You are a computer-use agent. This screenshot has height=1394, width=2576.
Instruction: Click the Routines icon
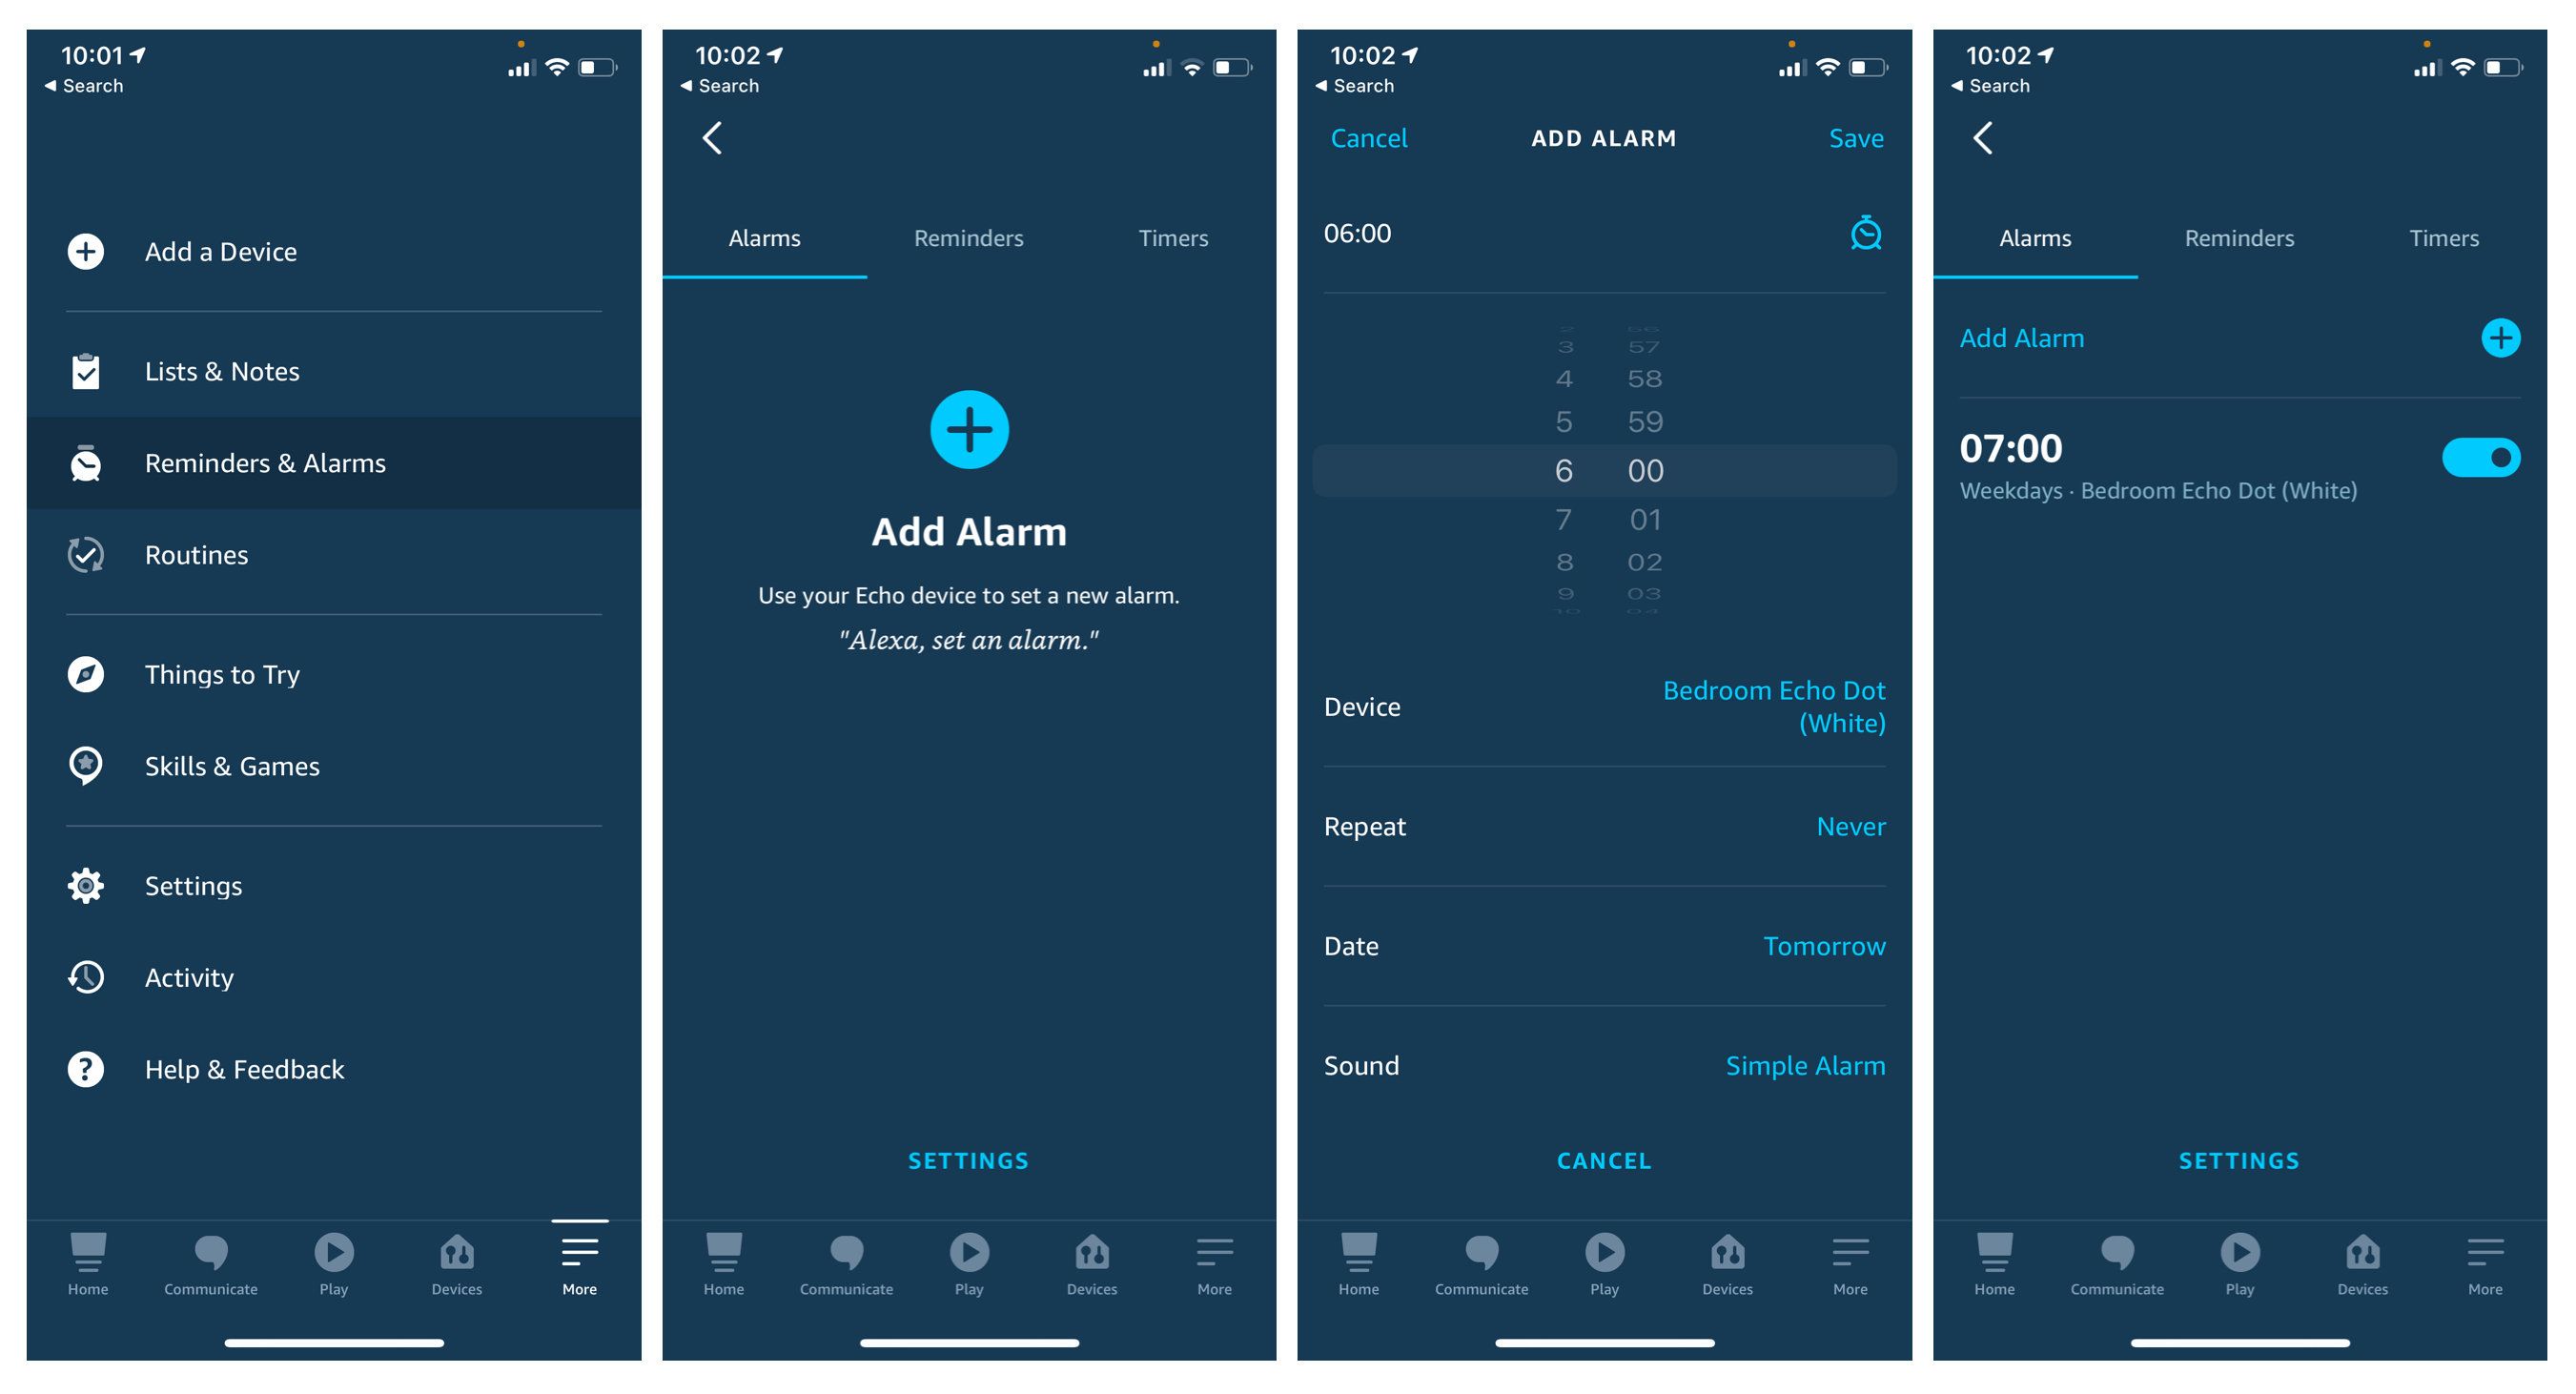click(x=86, y=553)
